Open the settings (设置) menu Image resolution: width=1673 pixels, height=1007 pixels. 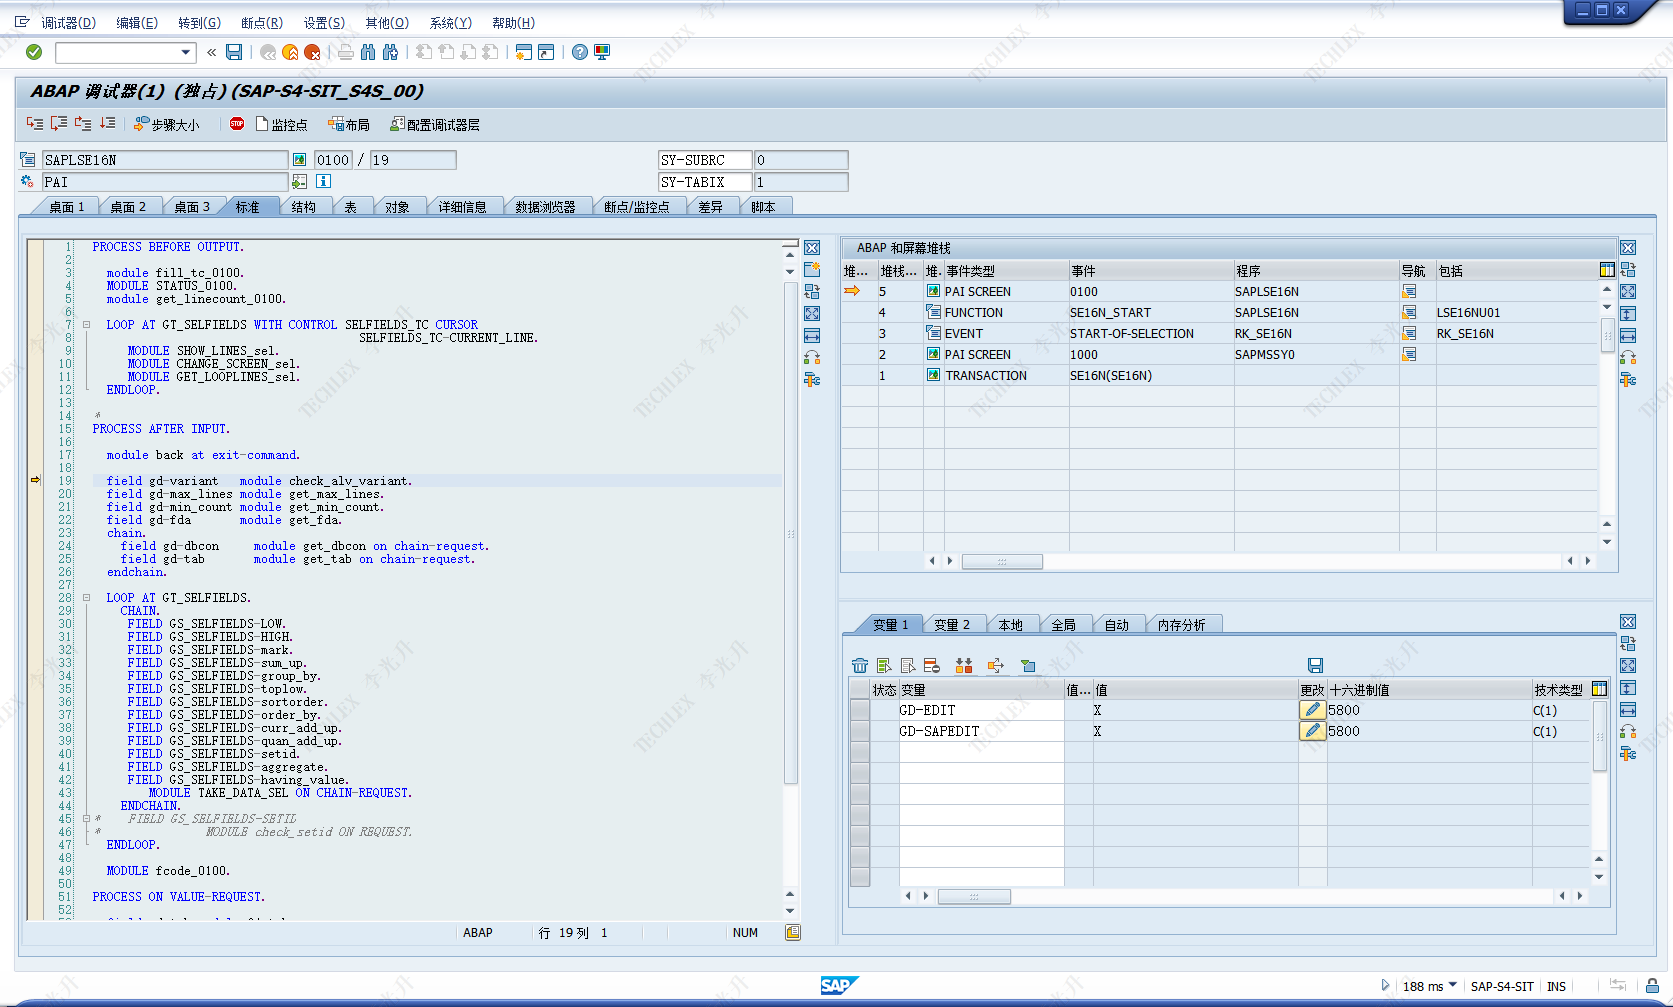click(x=324, y=22)
